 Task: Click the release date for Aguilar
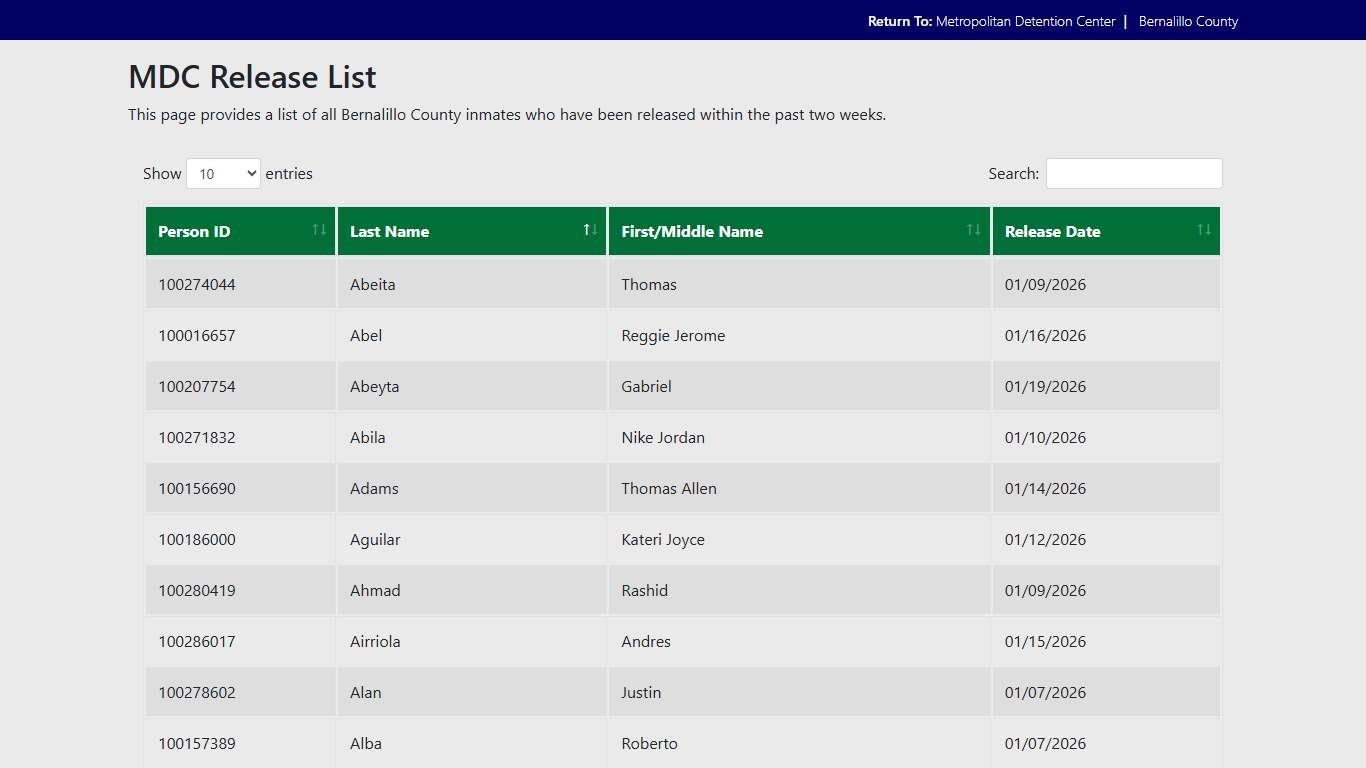coord(1045,539)
